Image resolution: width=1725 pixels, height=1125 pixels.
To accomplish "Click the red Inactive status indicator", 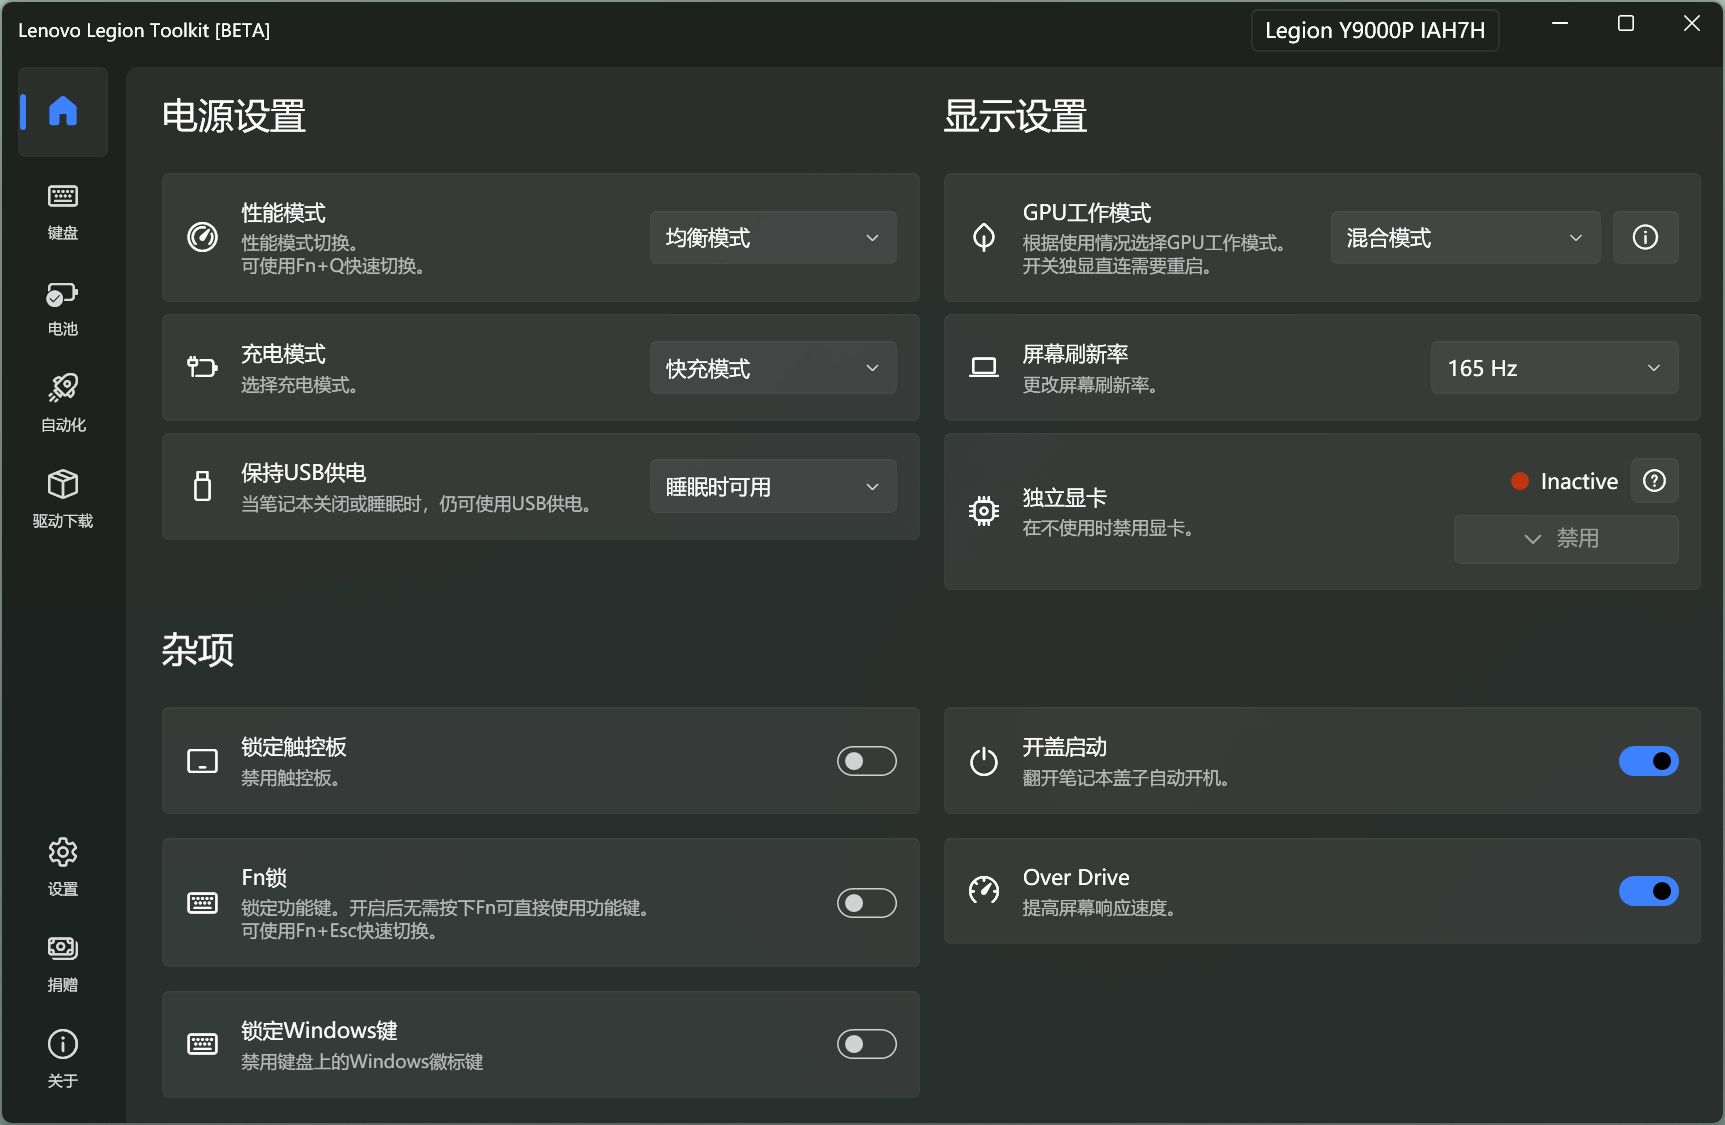I will coord(1520,481).
